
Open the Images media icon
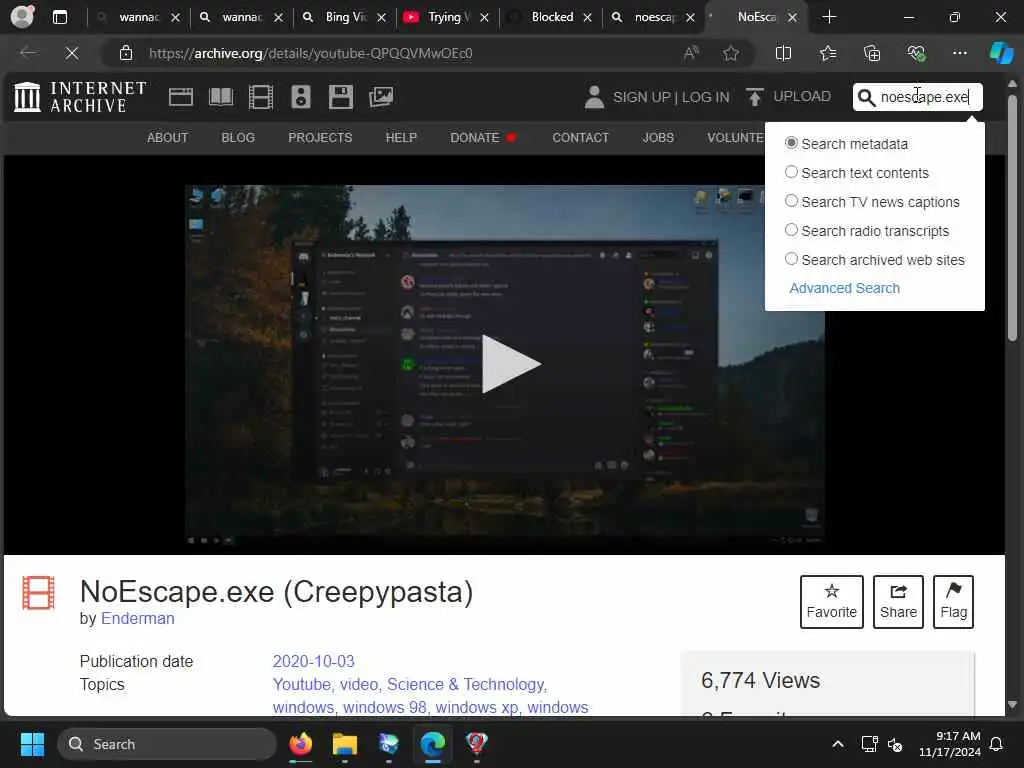pyautogui.click(x=381, y=97)
